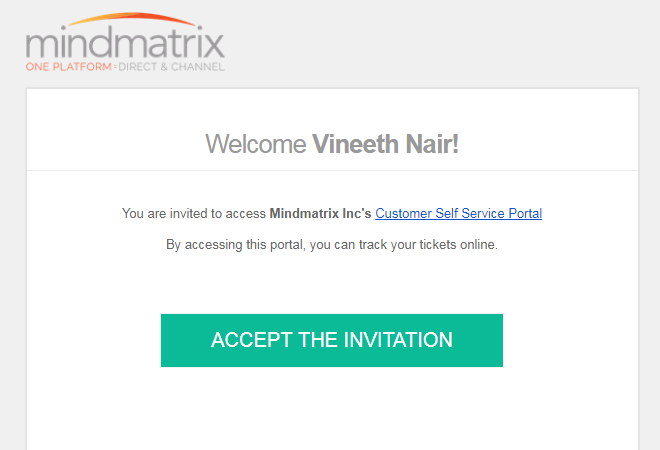Click the word 'ACCEPT' on the green button

[x=252, y=340]
